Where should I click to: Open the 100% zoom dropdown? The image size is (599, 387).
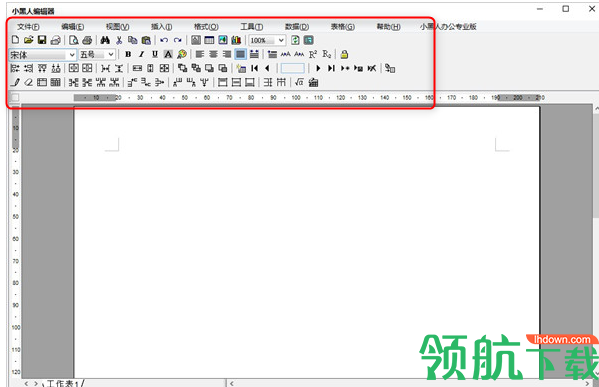[x=281, y=40]
